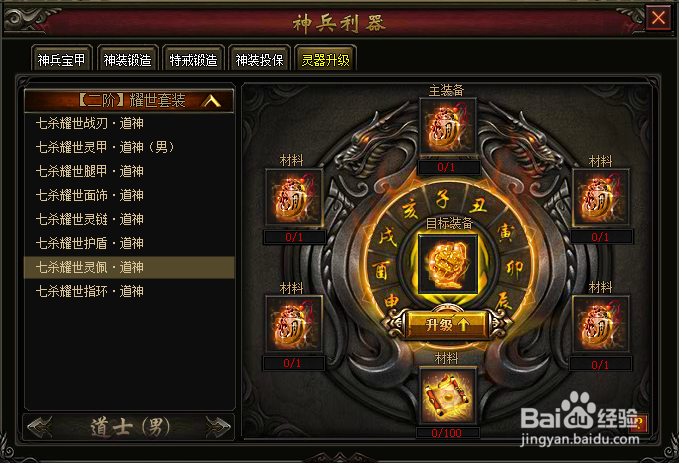The width and height of the screenshot is (679, 463).
Task: Switch to the 神装投保 tab
Action: point(259,58)
